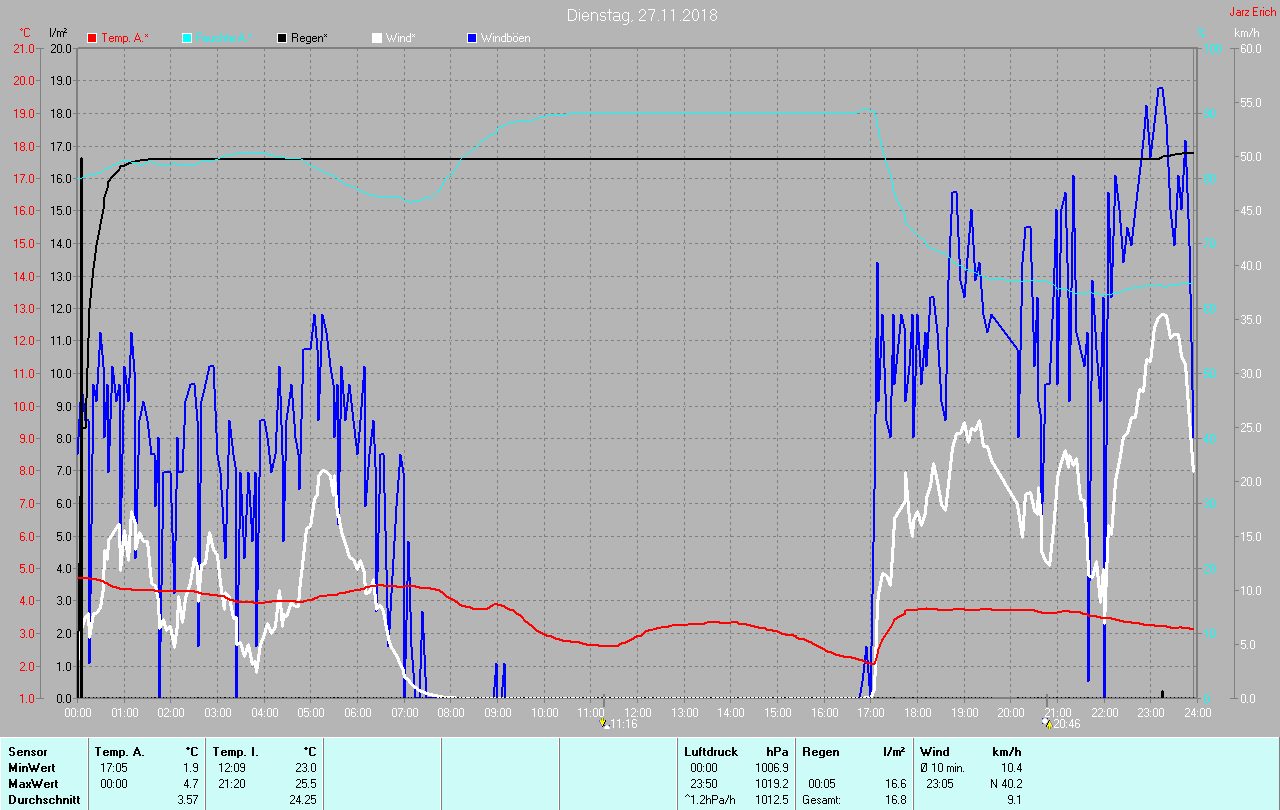Click the km/h axis unit label at top right
Viewport: 1280px width, 810px height.
coord(1247,33)
